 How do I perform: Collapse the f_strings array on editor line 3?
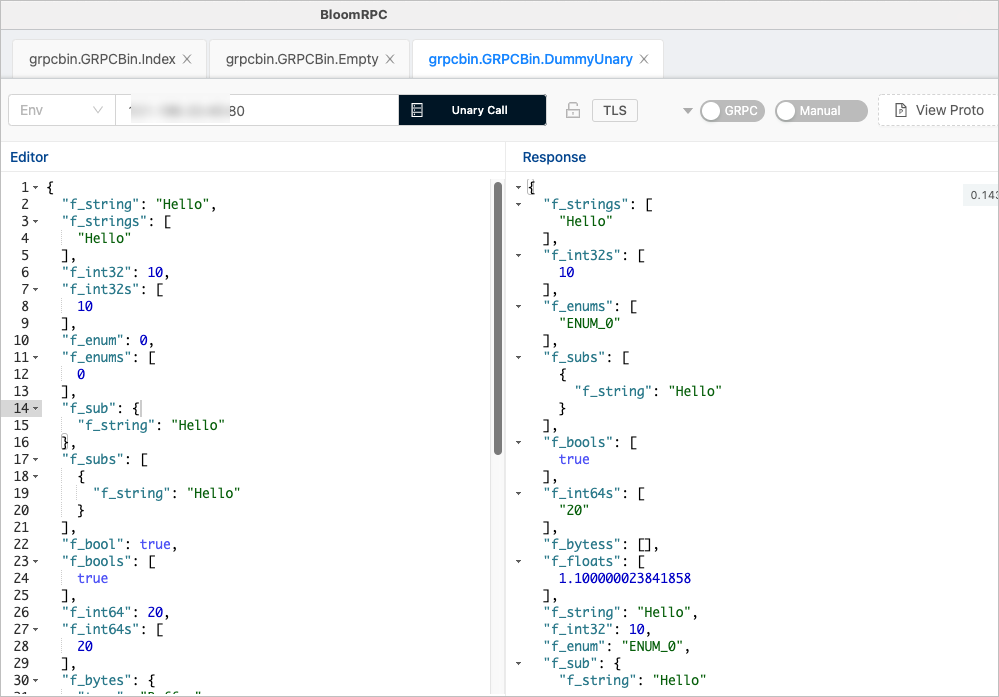(36, 221)
